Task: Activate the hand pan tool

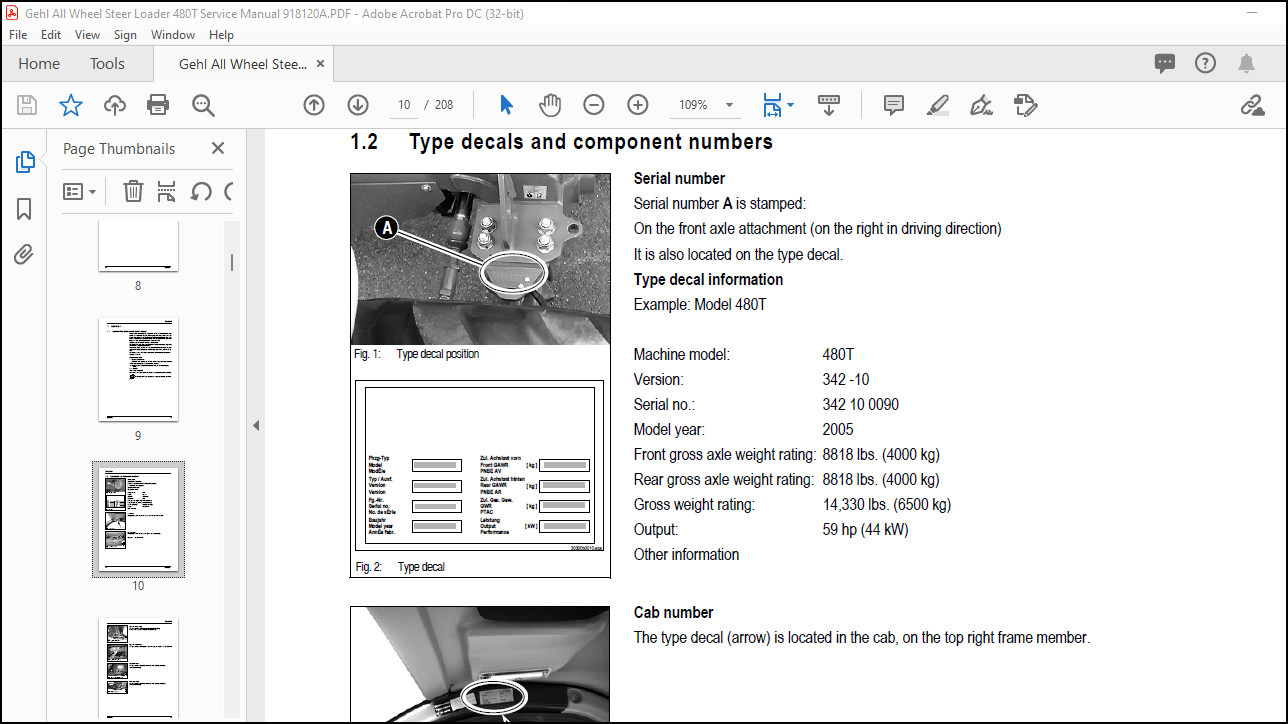Action: click(x=550, y=105)
